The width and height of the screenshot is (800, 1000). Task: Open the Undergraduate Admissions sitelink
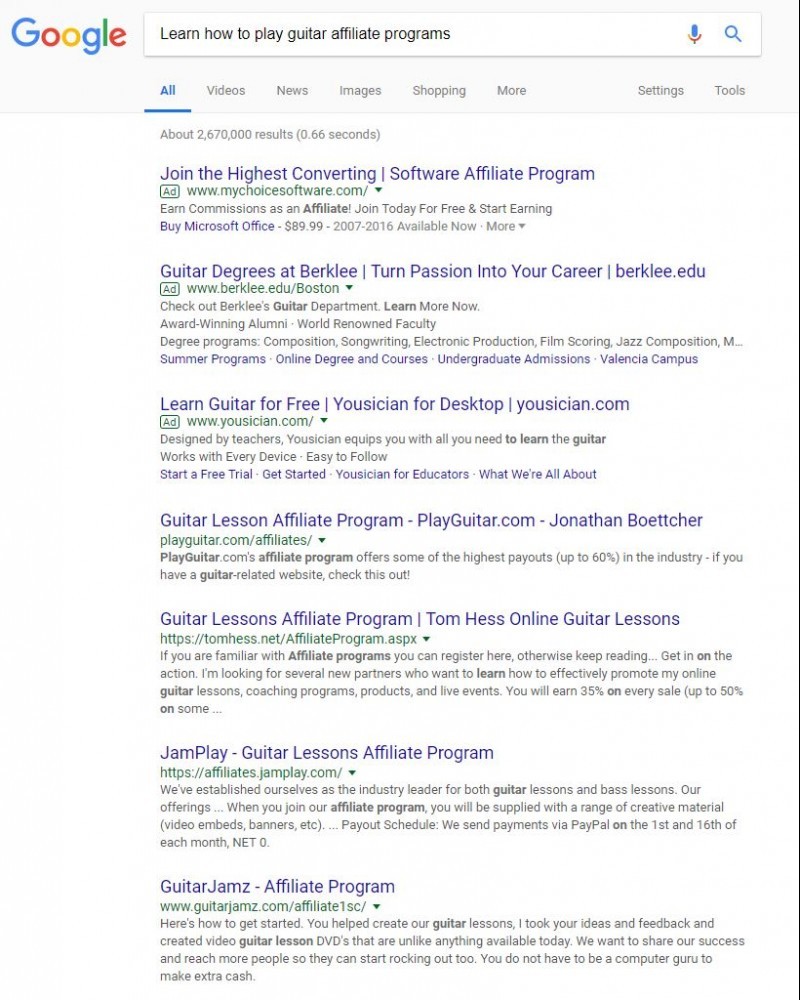coord(514,358)
